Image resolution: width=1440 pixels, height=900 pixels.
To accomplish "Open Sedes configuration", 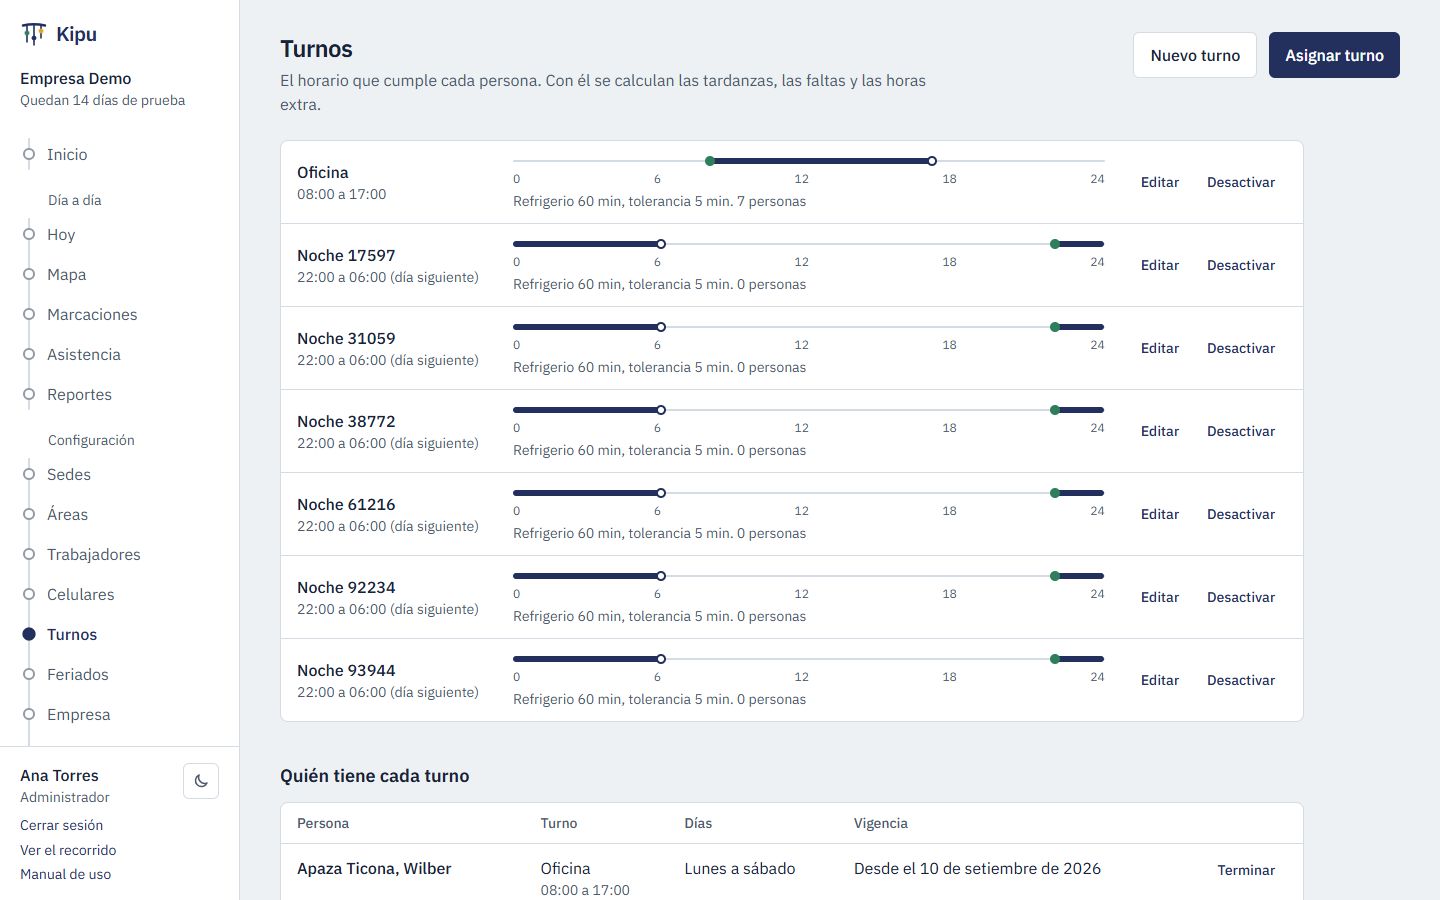I will 69,474.
